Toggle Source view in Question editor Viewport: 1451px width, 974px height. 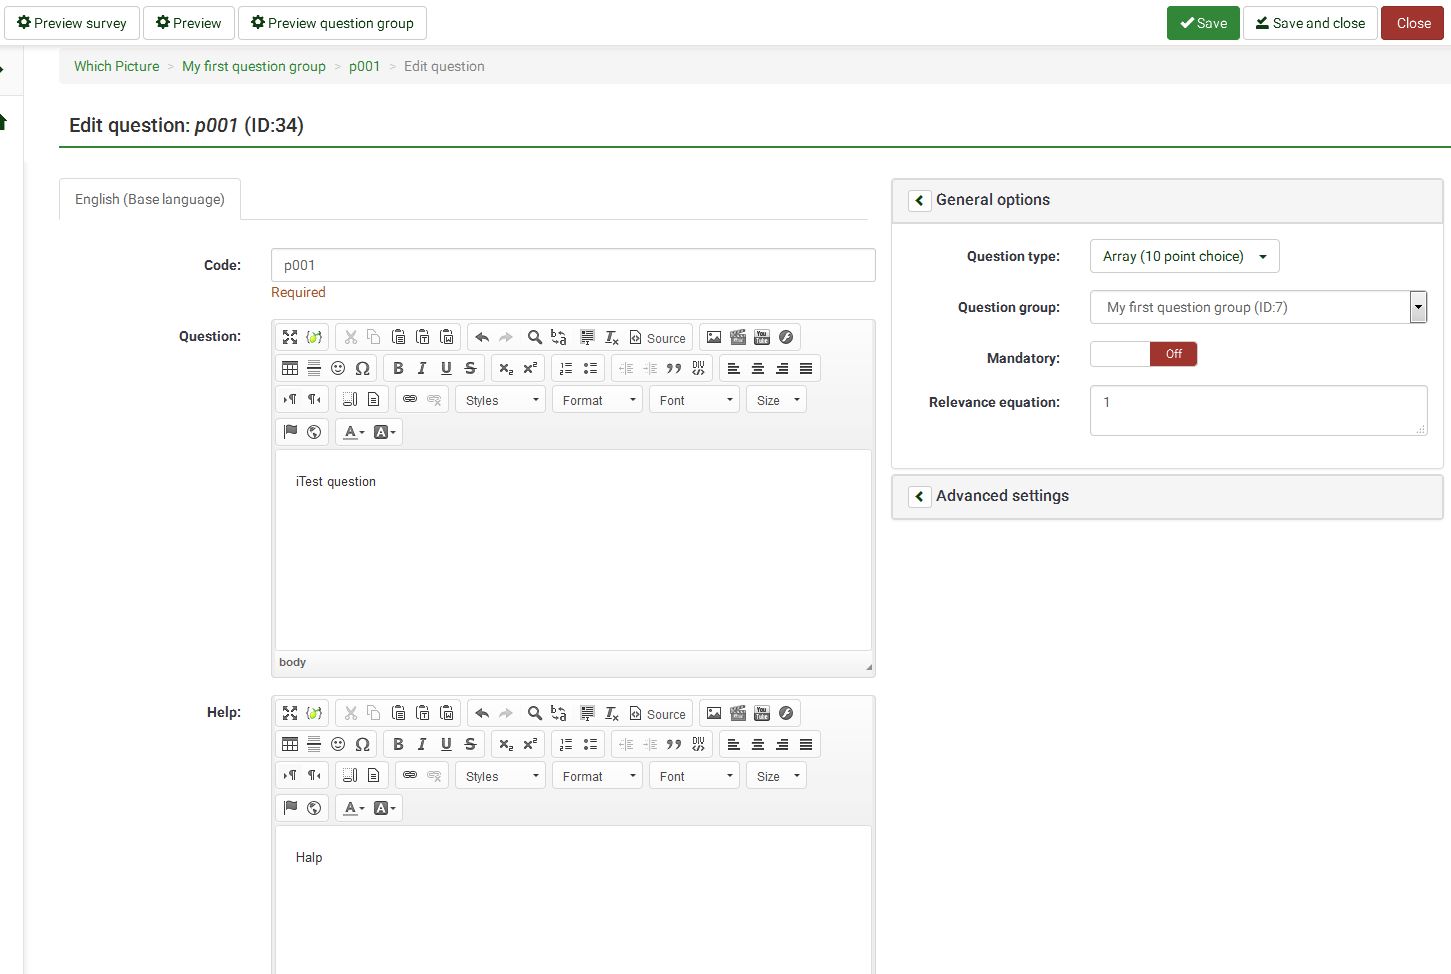click(657, 338)
